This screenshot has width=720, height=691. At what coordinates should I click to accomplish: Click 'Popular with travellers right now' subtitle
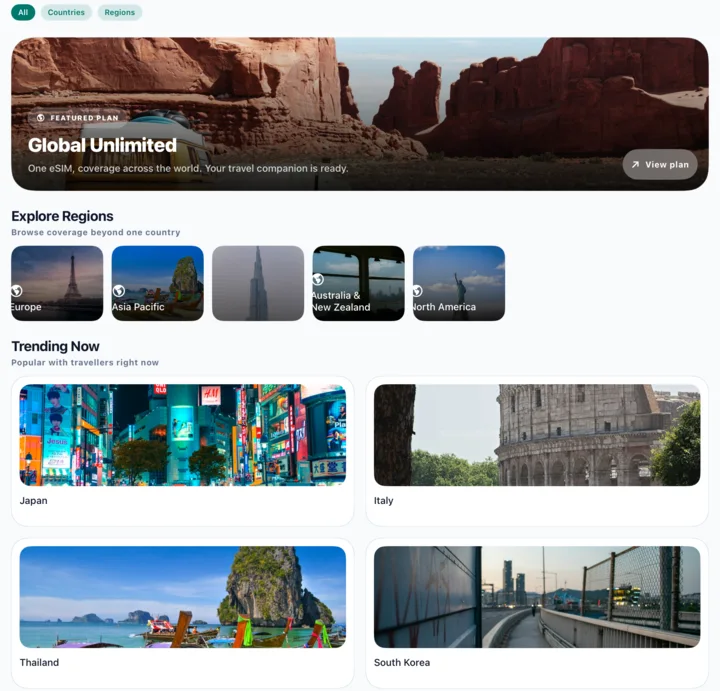(85, 362)
